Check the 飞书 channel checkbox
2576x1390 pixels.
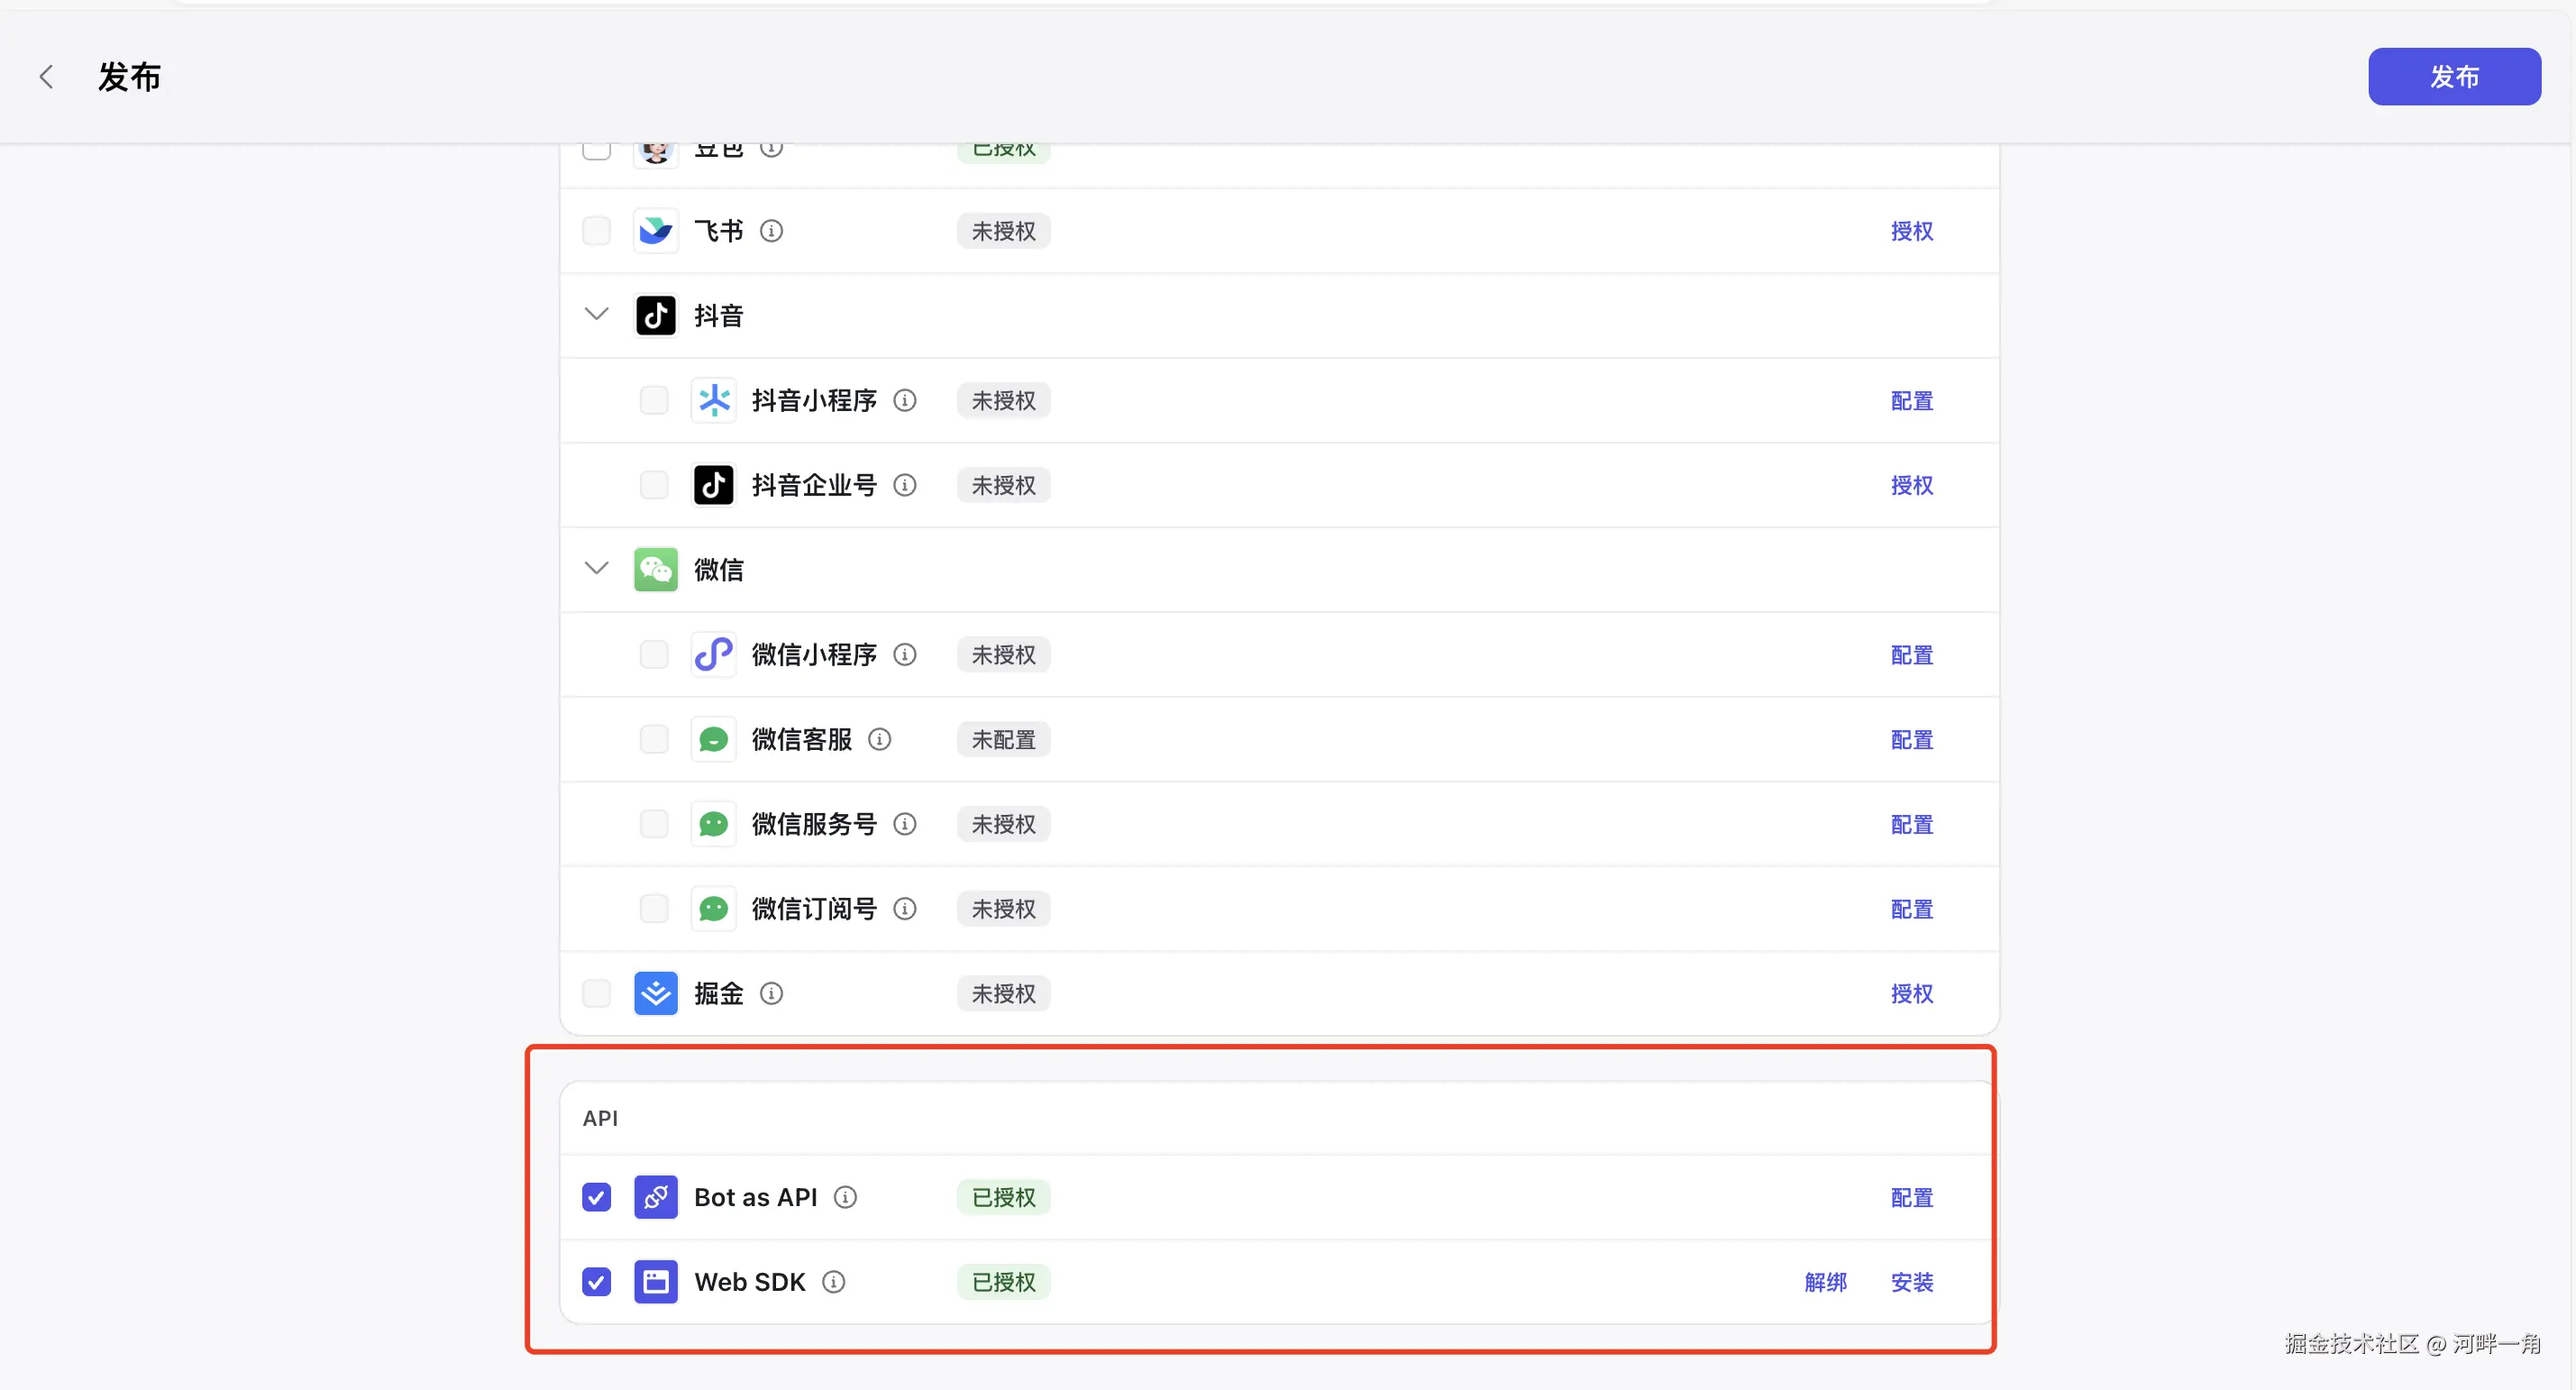597,231
